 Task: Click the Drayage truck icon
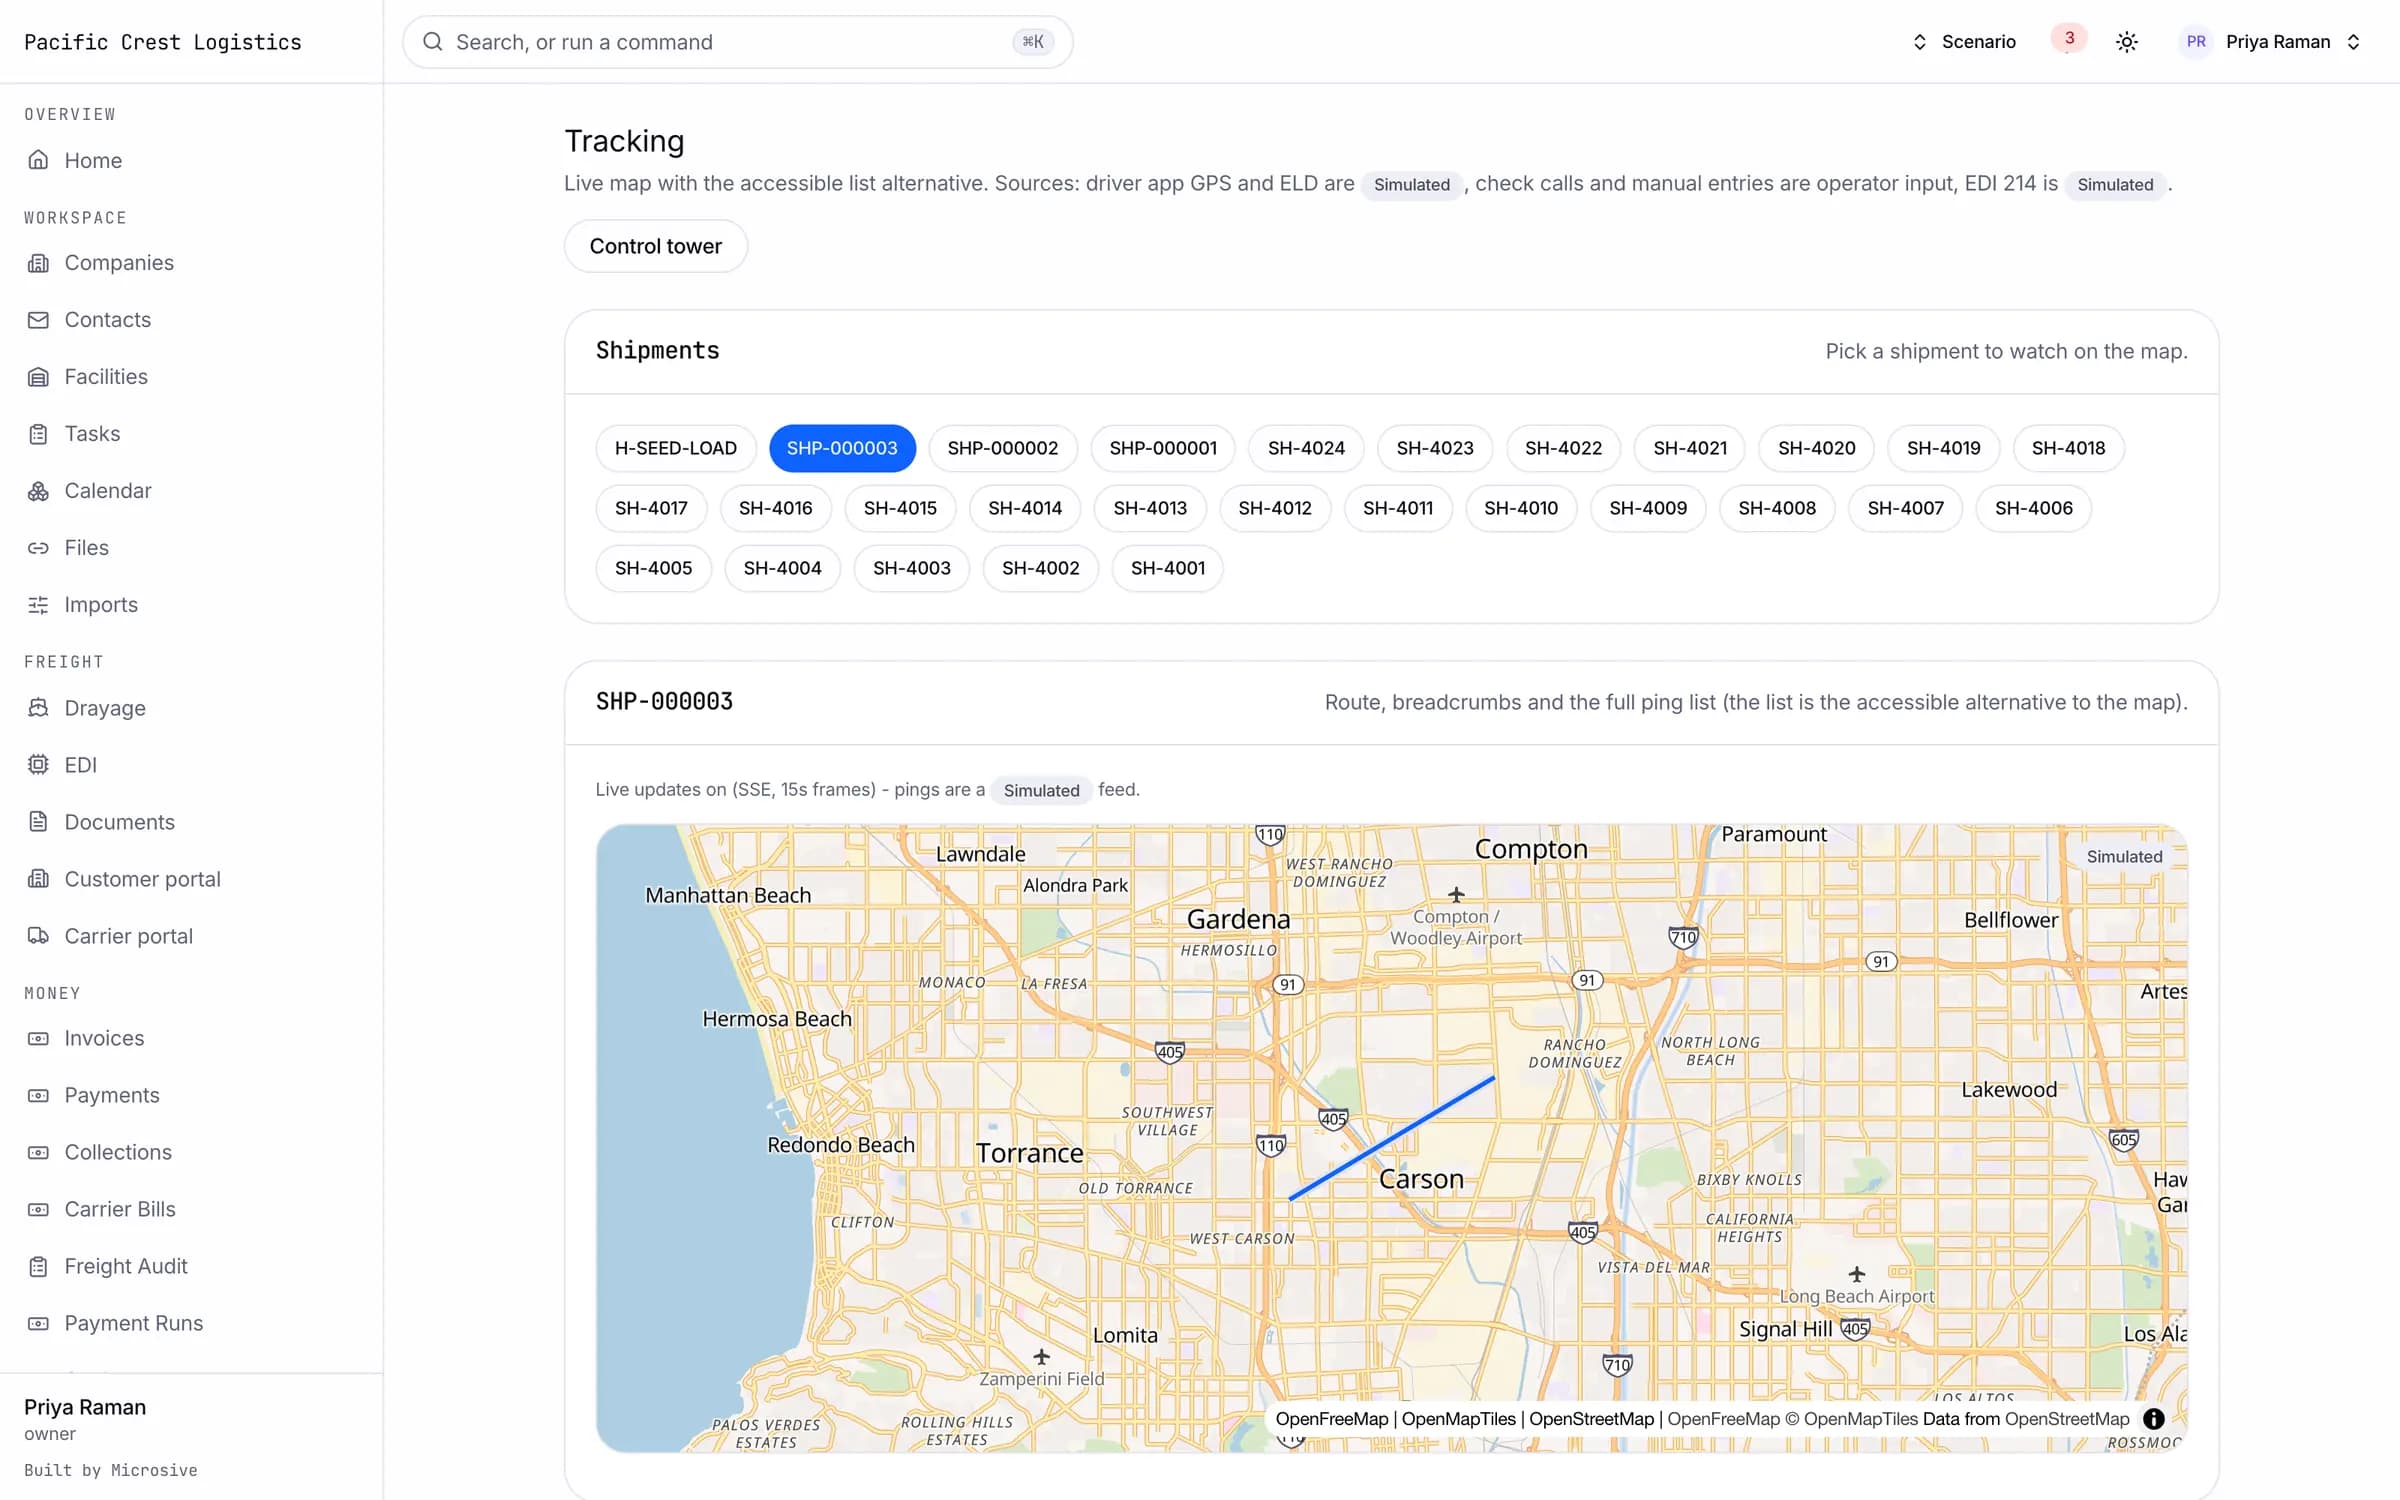38,707
